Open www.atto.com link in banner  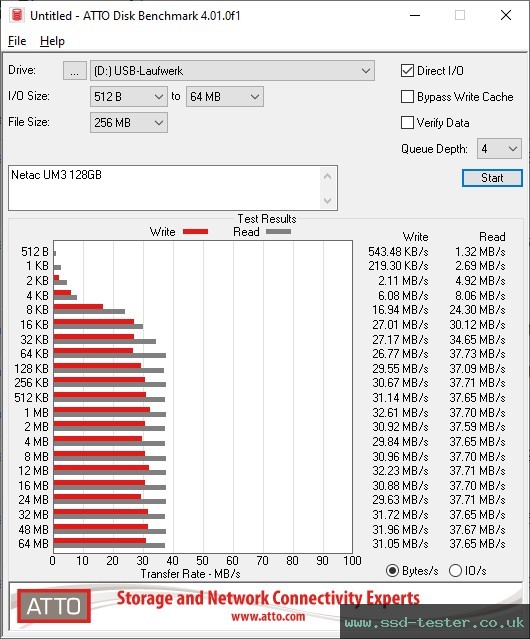click(268, 616)
